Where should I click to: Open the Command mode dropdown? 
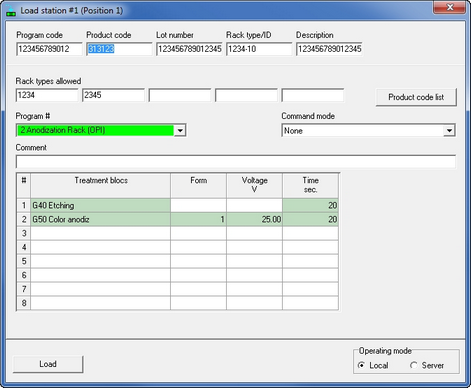tap(368, 130)
